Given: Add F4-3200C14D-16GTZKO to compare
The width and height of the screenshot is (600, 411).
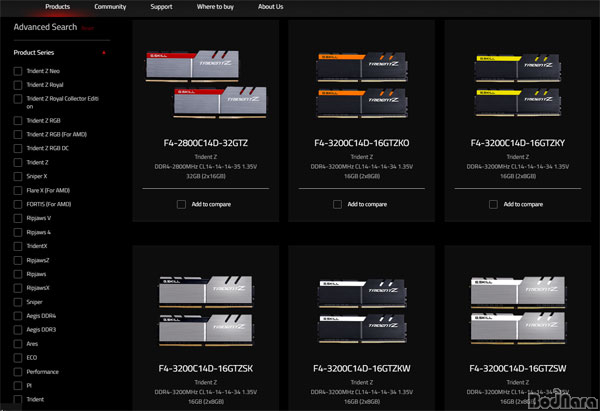Looking at the screenshot, I should click(337, 204).
